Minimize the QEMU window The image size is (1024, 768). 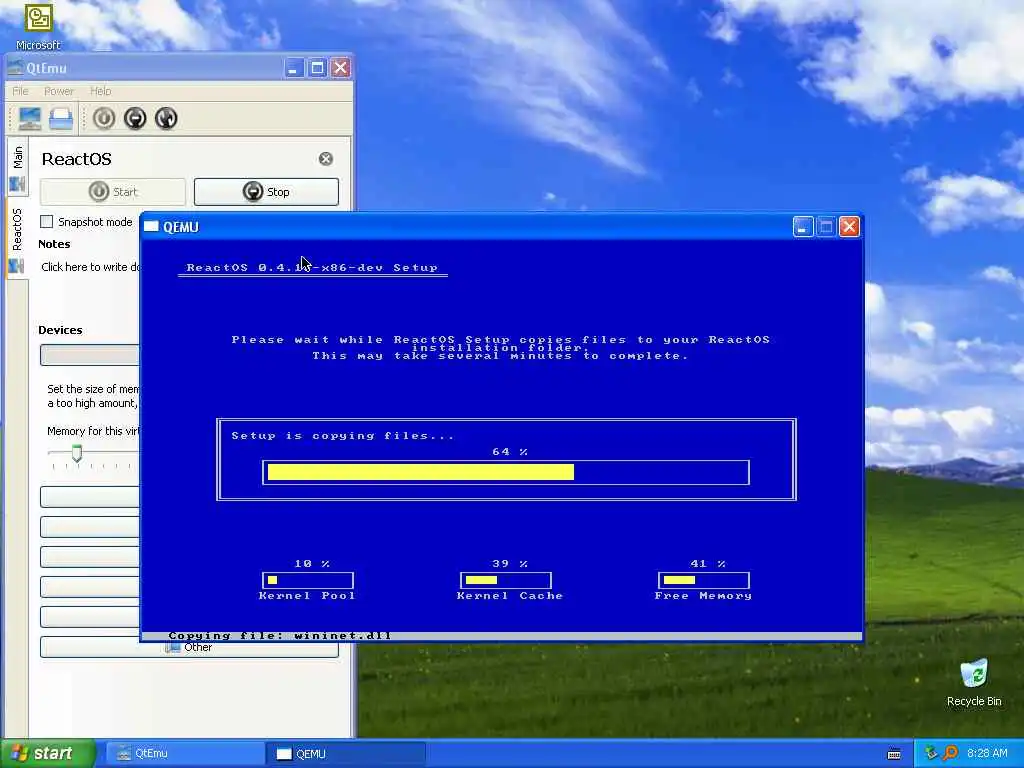pos(803,227)
